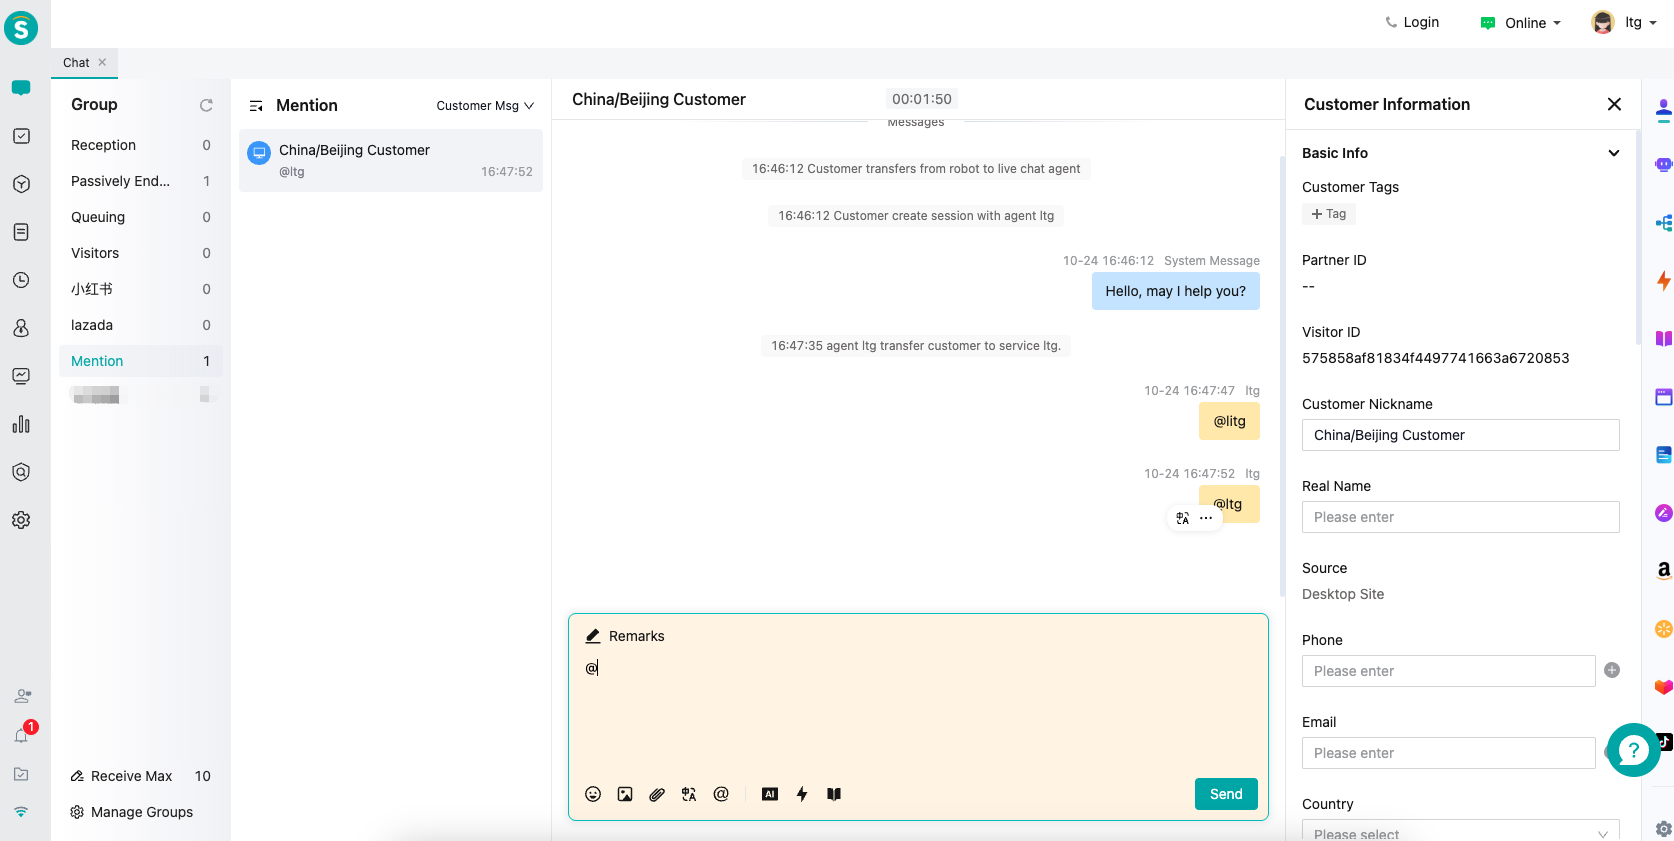Open settings gear in left sidebar

click(21, 520)
